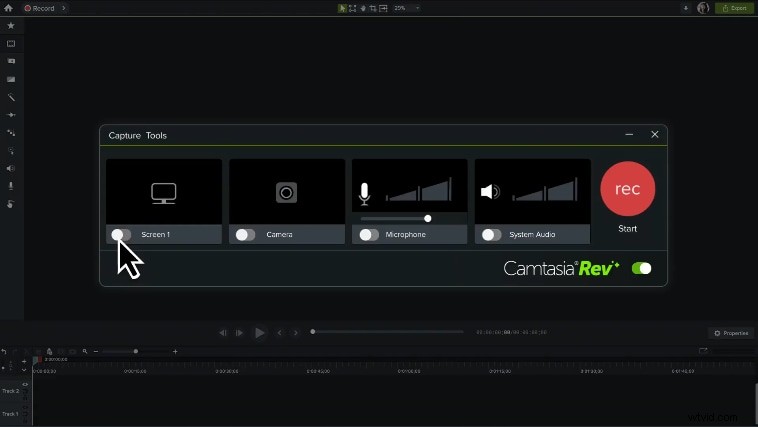Enable the Microphone toggle

coord(368,235)
